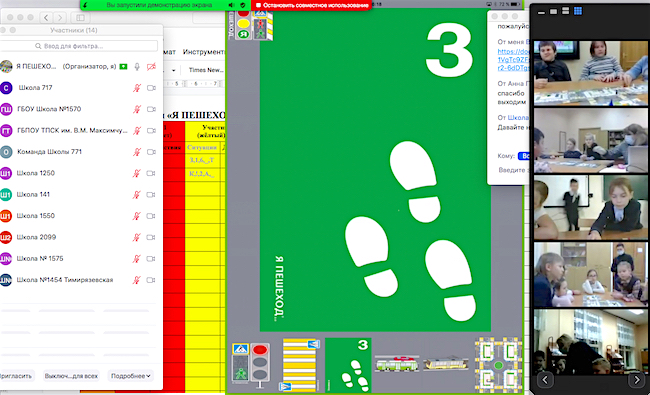Viewport: 650px width, 395px height.
Task: Hide video panel using the minimize-bar icon
Action: click(541, 12)
